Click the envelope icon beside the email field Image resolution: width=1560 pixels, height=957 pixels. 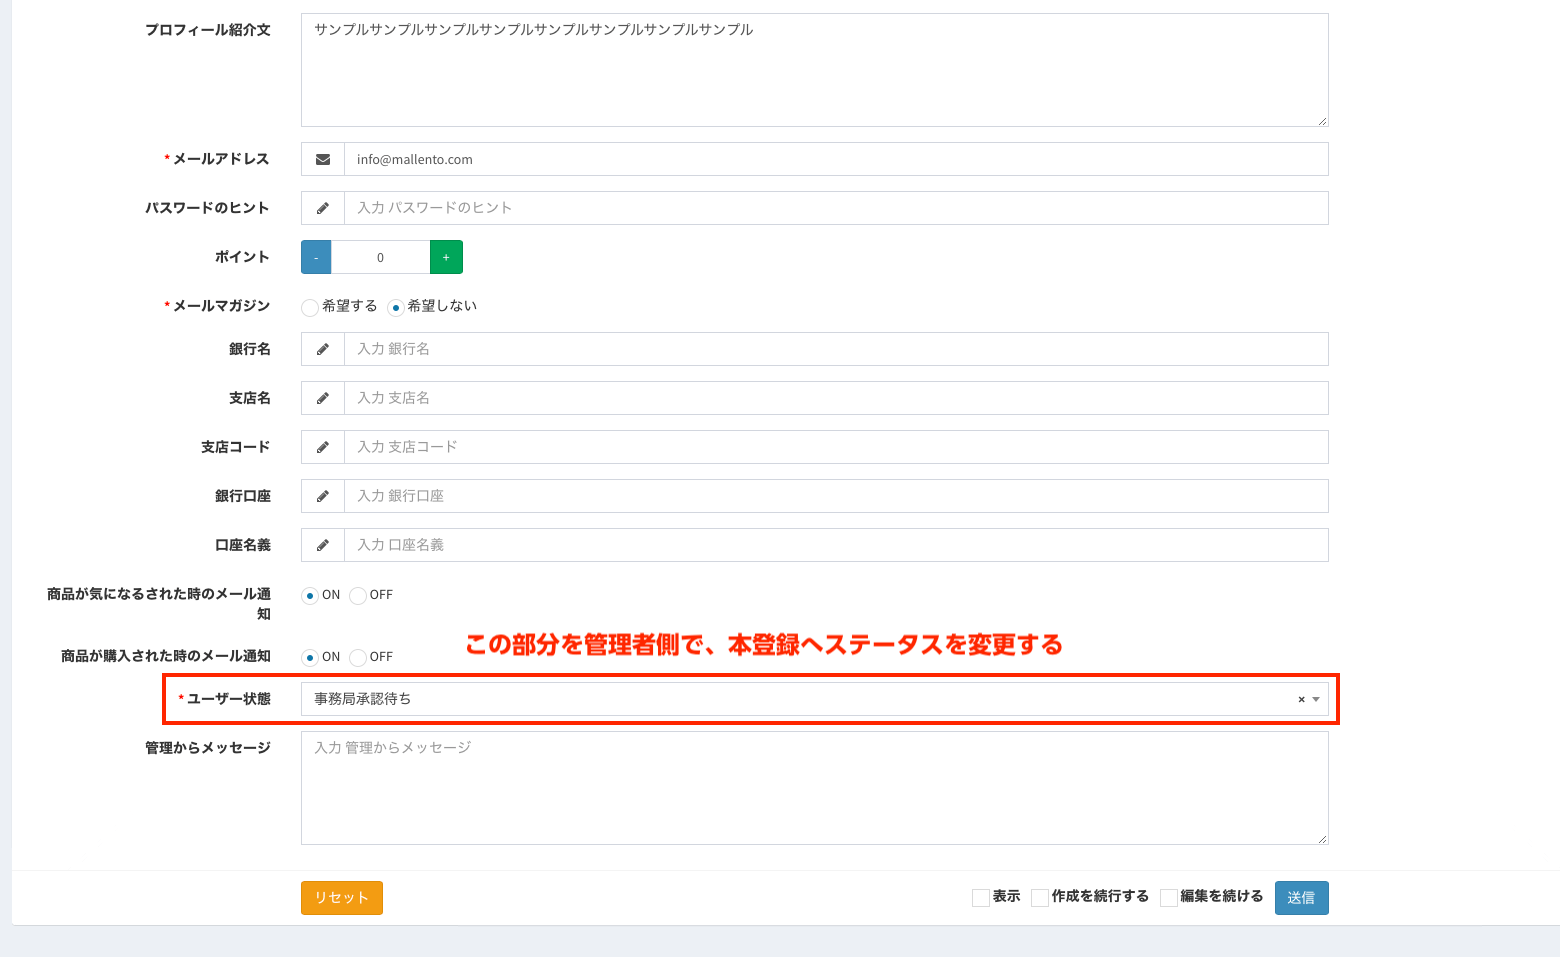pyautogui.click(x=323, y=159)
